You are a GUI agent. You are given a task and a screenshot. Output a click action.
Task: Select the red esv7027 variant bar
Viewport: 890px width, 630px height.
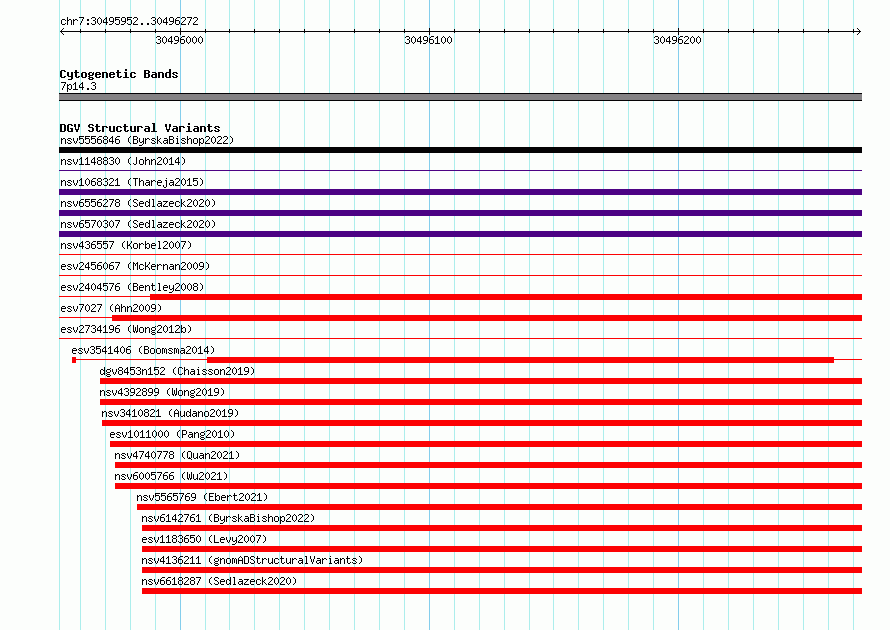(487, 318)
